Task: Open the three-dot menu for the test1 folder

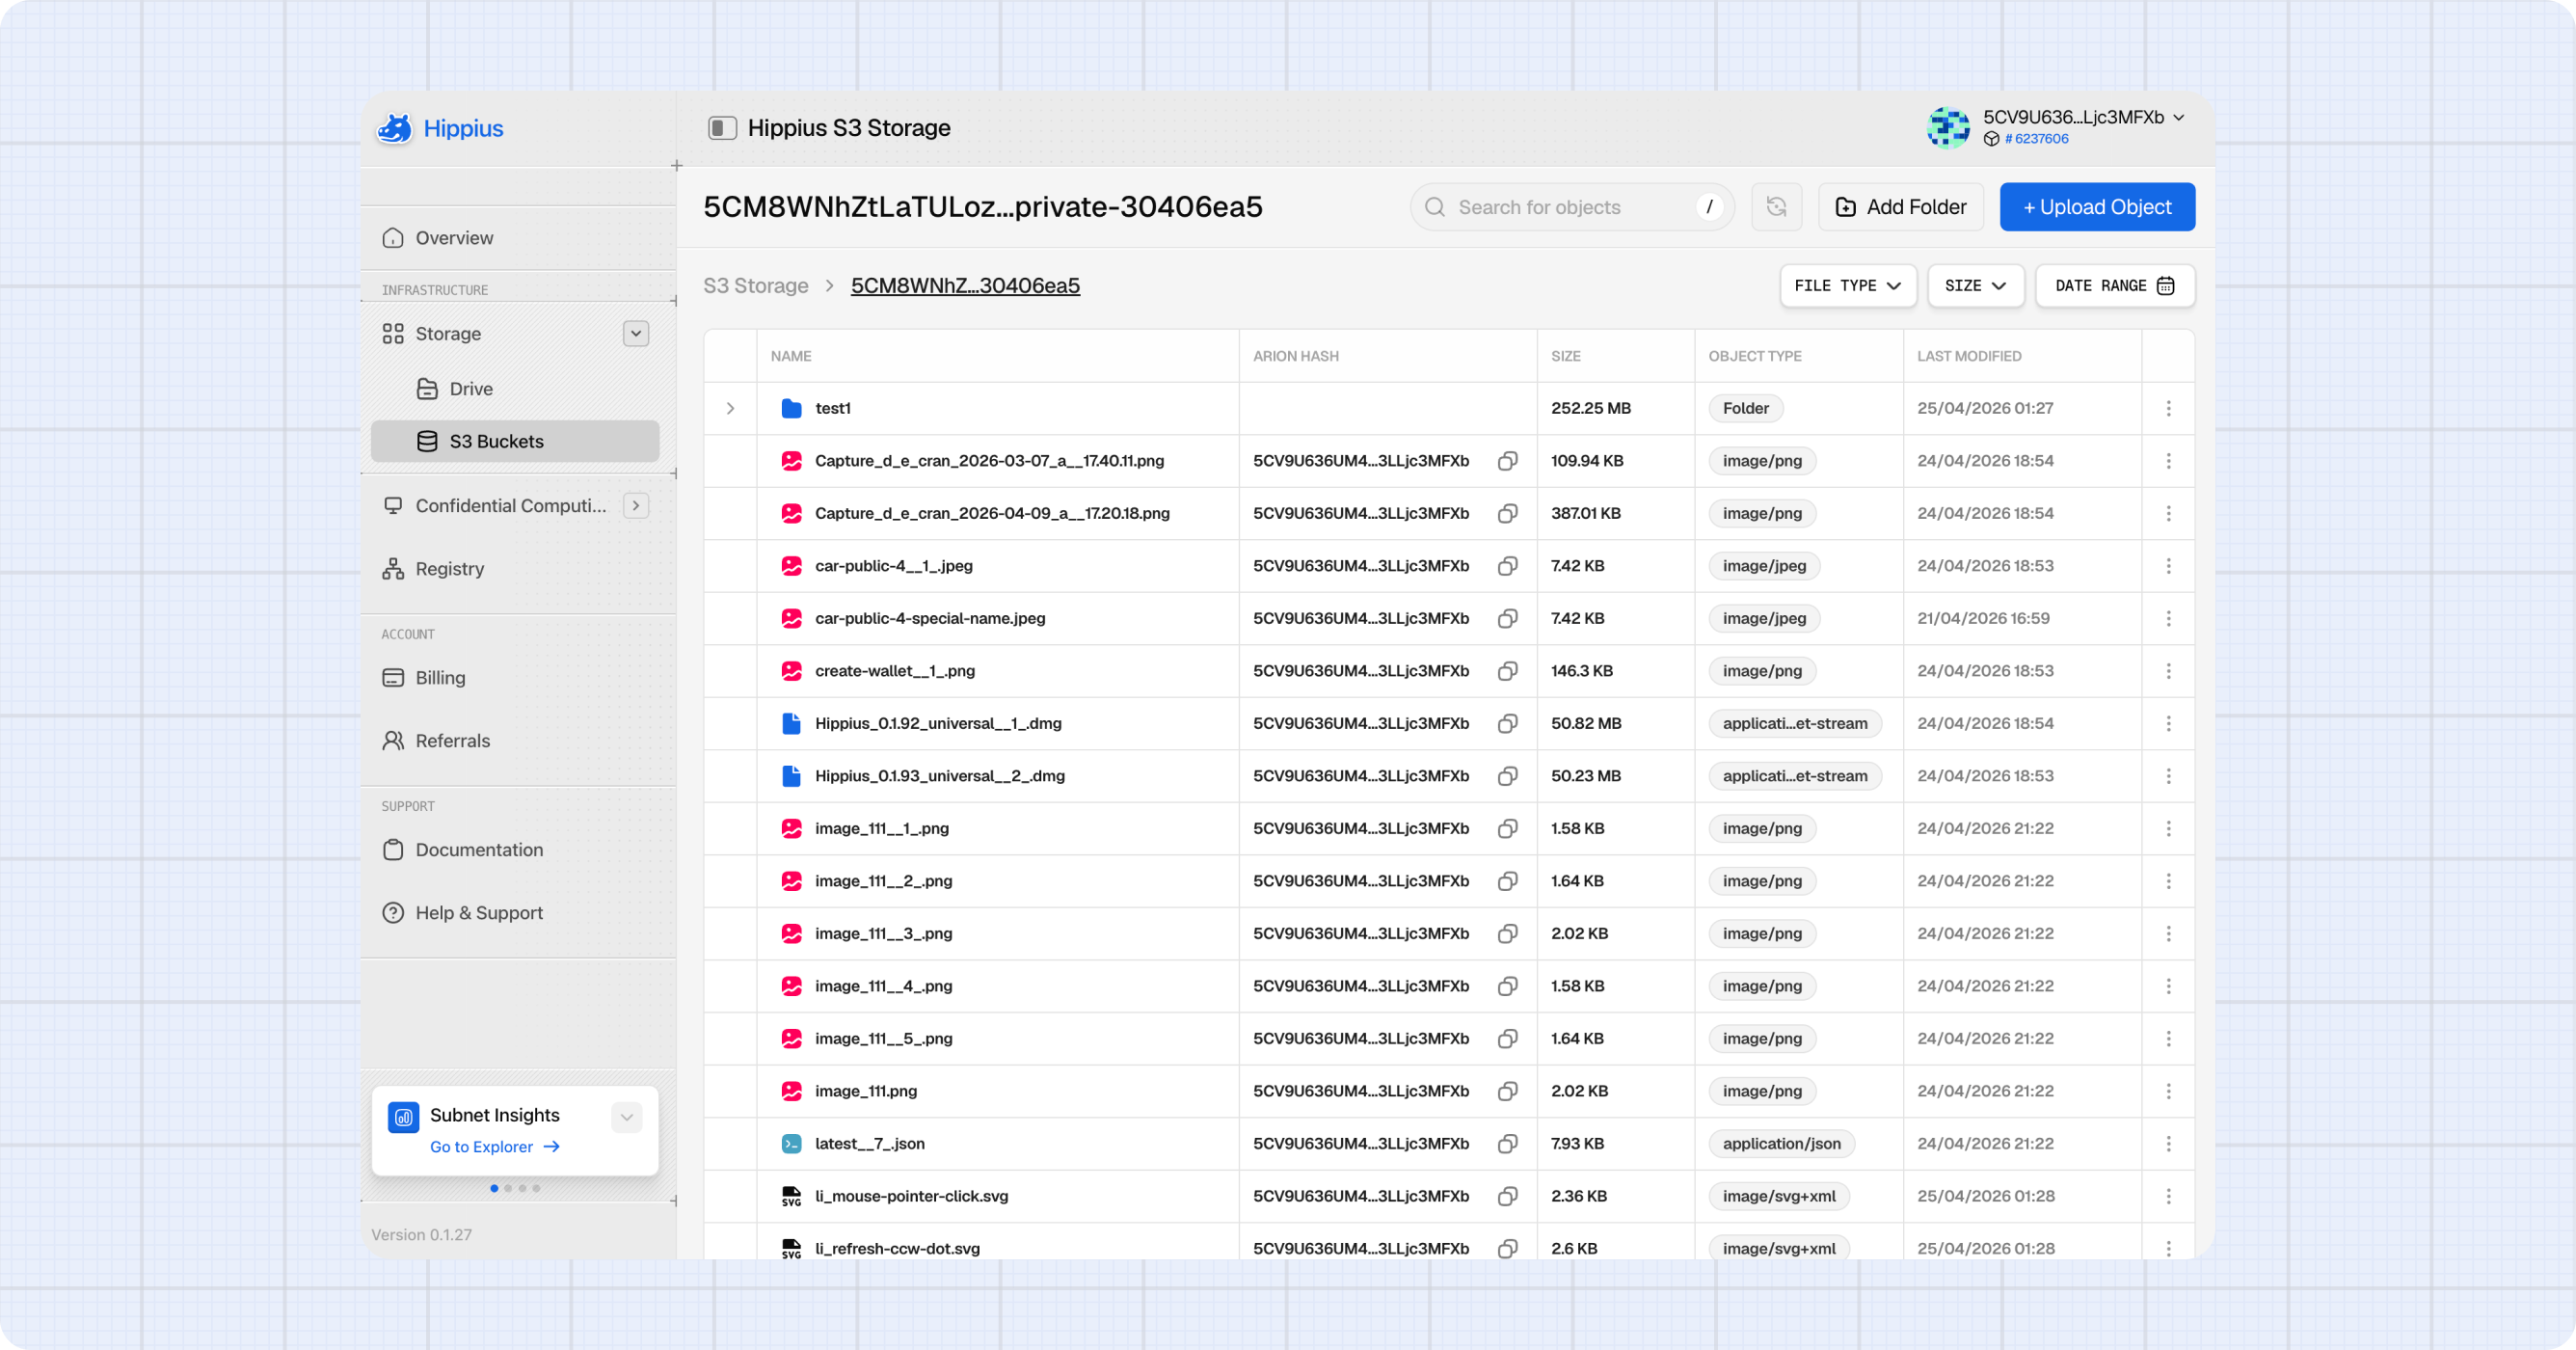Action: [2168, 408]
